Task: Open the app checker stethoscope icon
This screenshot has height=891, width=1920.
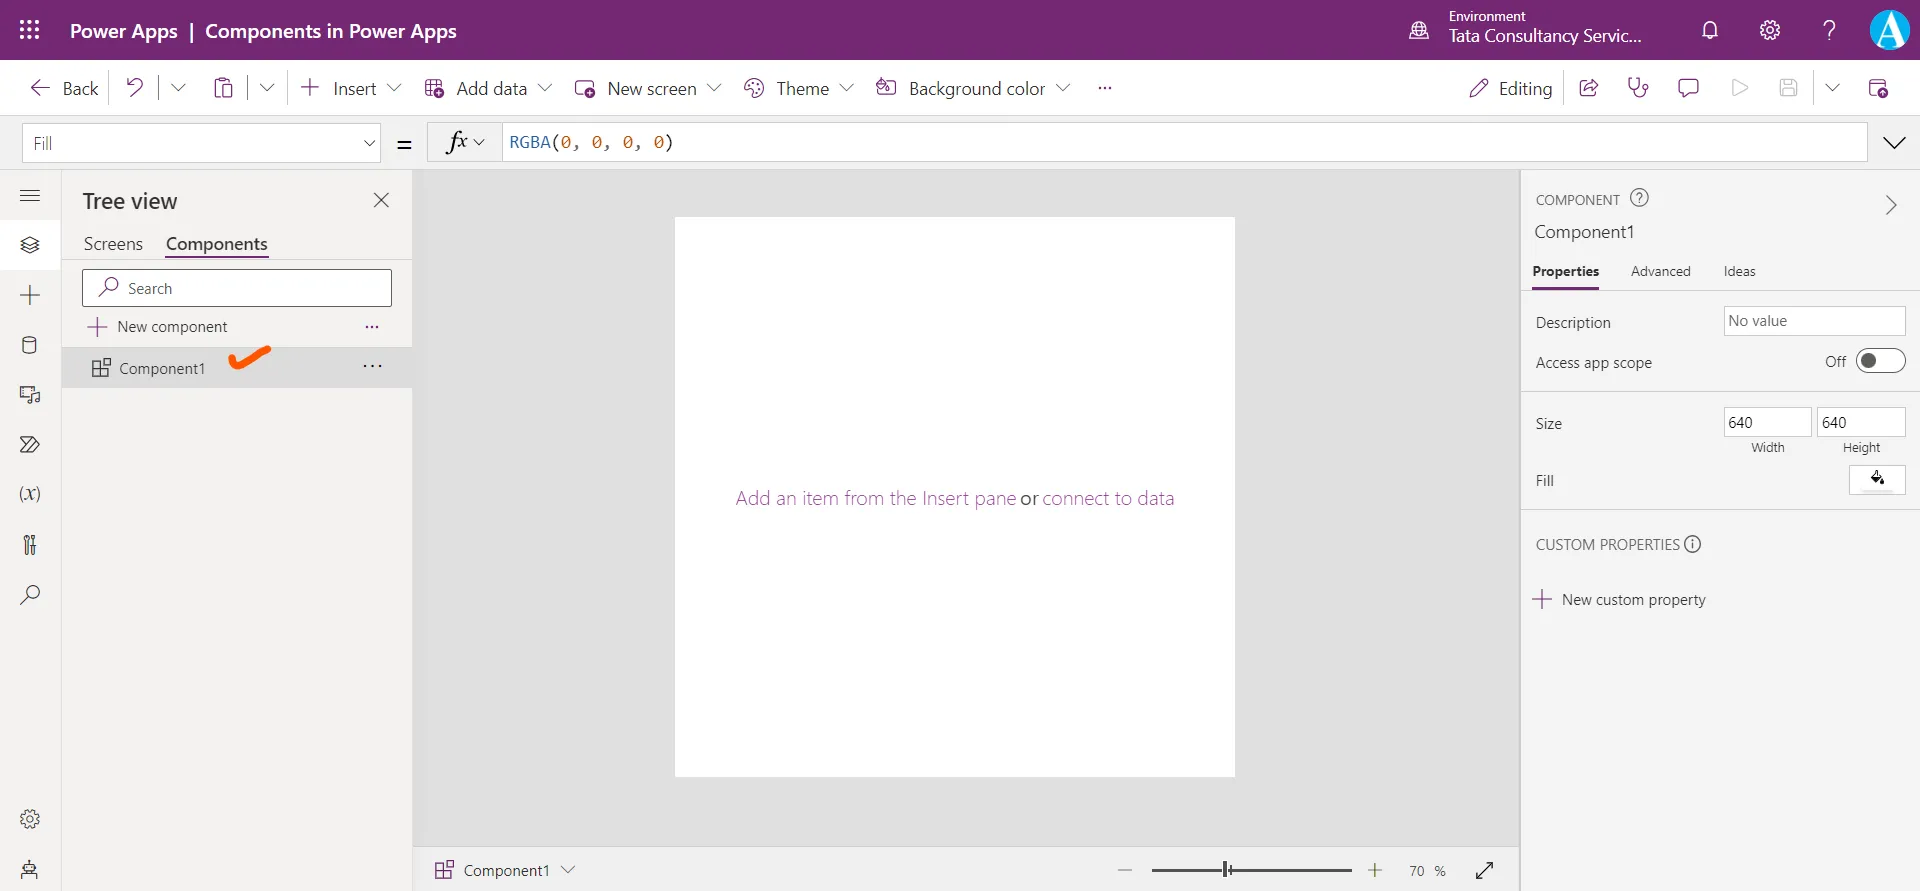Action: [x=1638, y=88]
